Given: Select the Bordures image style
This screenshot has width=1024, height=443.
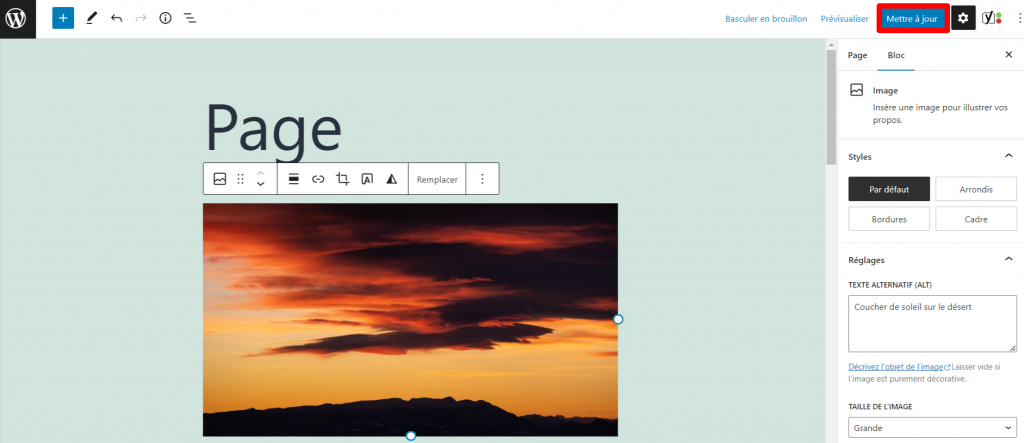Looking at the screenshot, I should click(889, 219).
